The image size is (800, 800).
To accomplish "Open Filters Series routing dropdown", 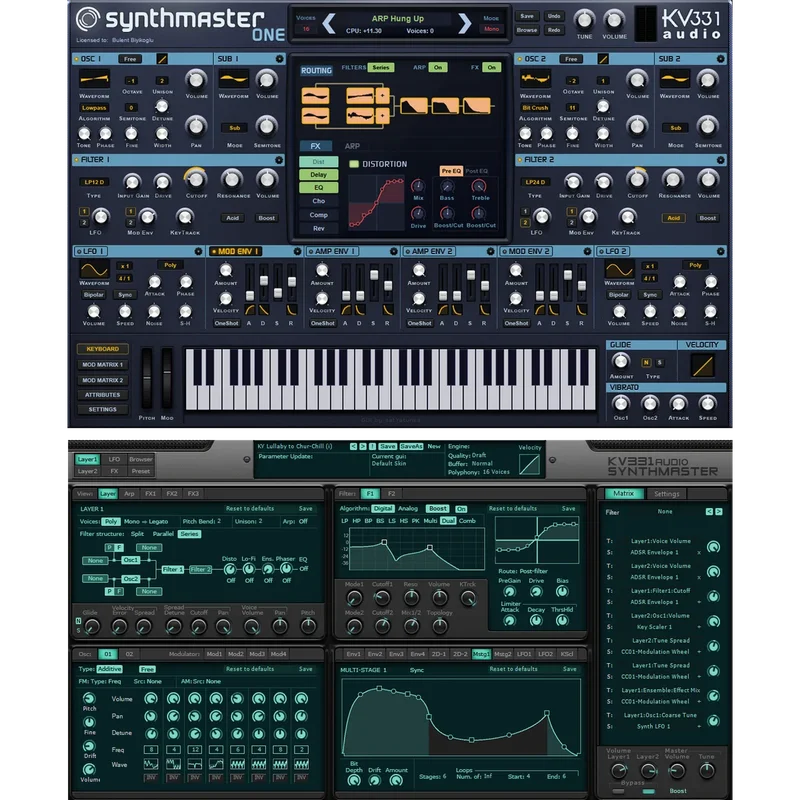I will point(381,67).
